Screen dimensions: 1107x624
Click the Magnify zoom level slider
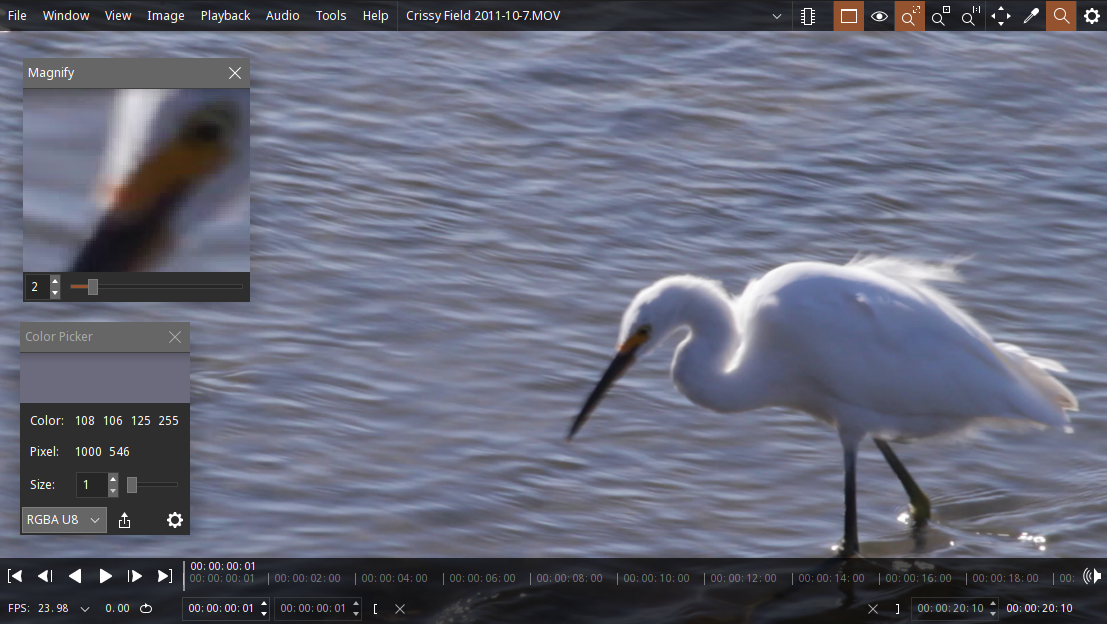coord(156,287)
